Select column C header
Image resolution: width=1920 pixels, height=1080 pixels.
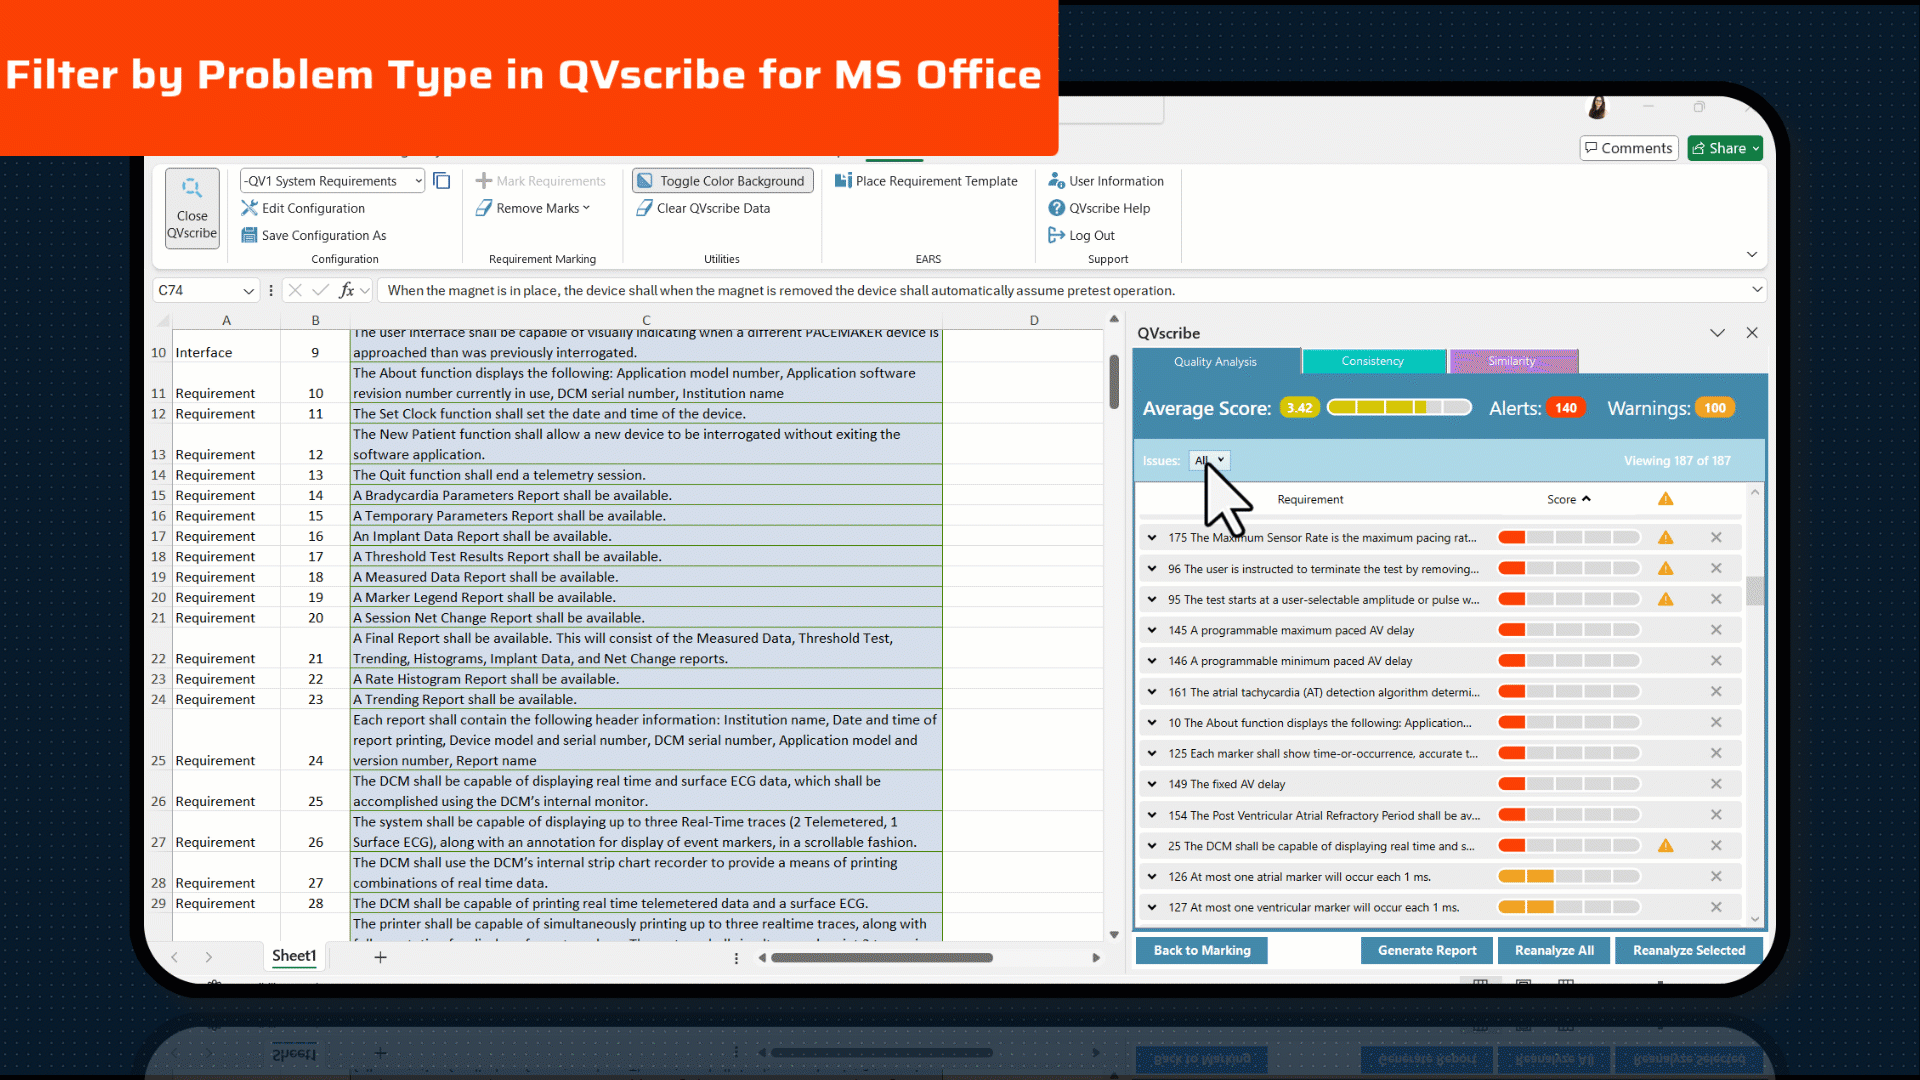click(x=646, y=320)
